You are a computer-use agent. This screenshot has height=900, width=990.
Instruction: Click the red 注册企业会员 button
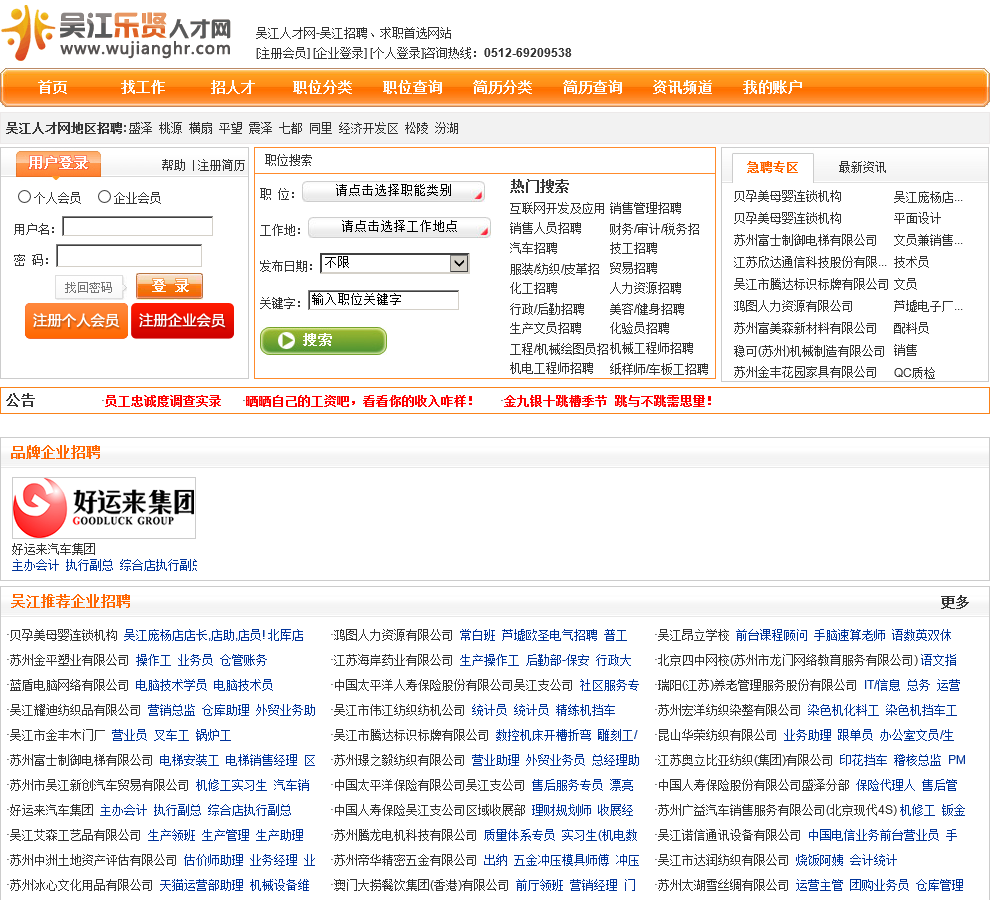click(x=182, y=321)
